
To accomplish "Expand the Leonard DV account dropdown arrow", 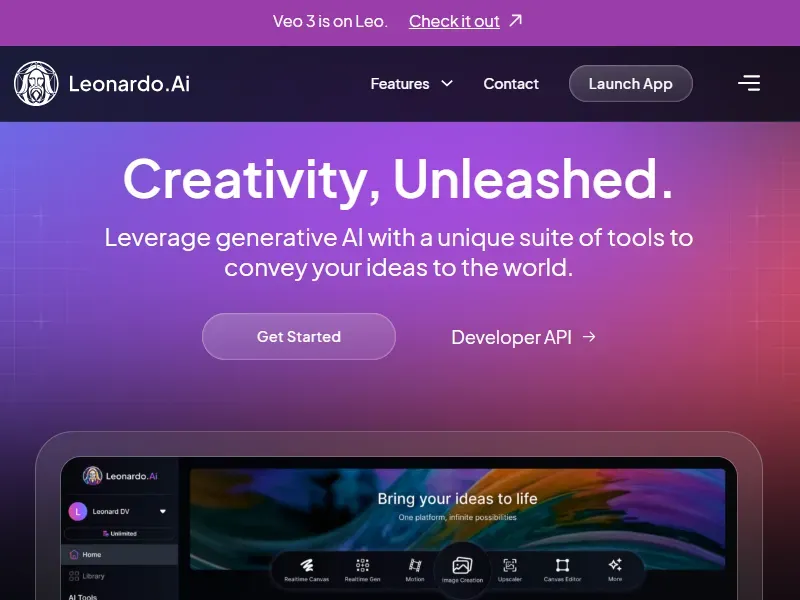I will [x=163, y=511].
